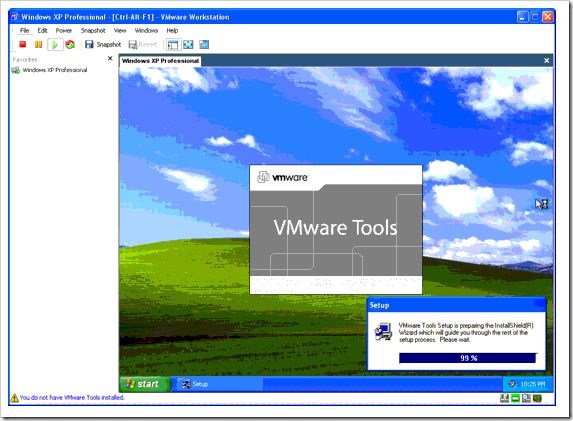This screenshot has width=573, height=421.
Task: Click the guest system tray icon
Action: 512,384
